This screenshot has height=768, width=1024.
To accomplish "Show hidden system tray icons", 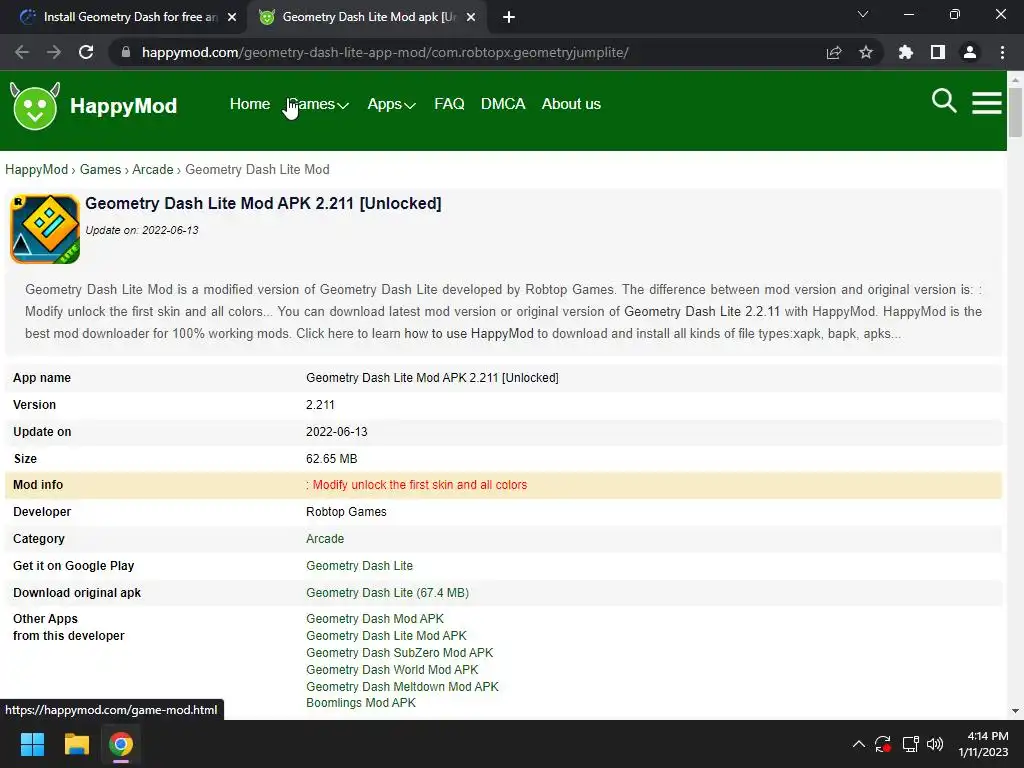I will coord(859,744).
